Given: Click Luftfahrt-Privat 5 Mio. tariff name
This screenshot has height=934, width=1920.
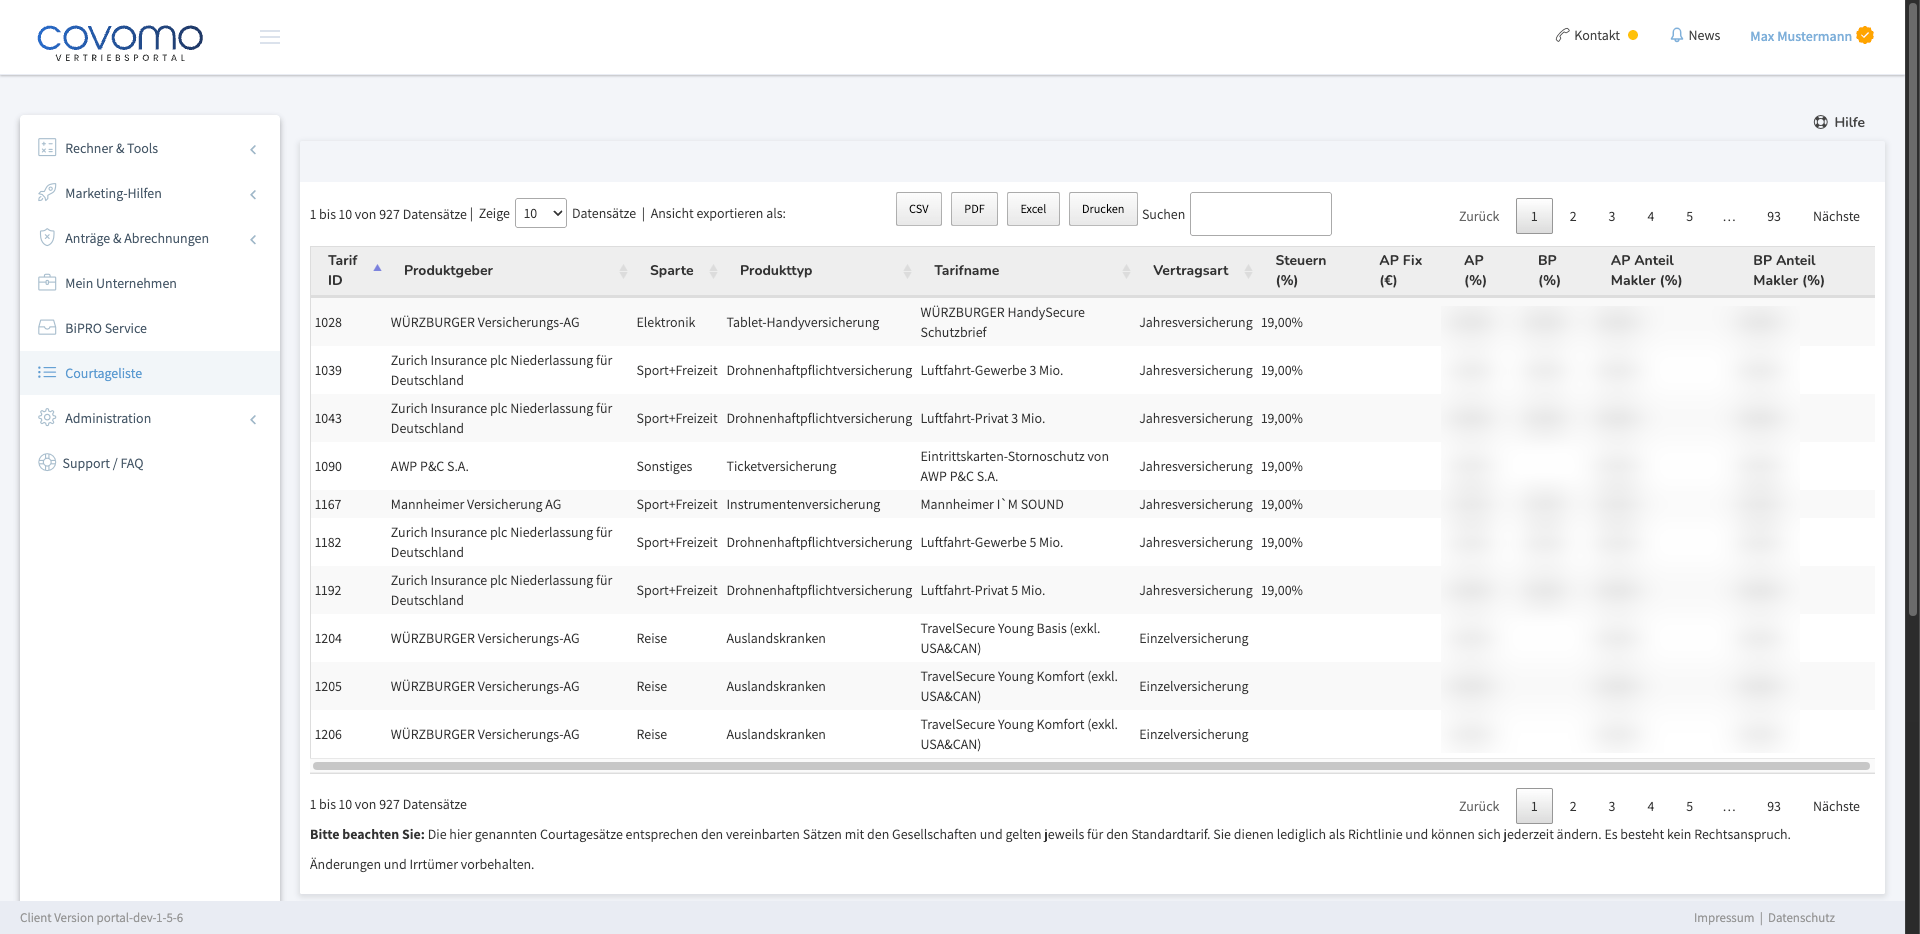Looking at the screenshot, I should (983, 590).
